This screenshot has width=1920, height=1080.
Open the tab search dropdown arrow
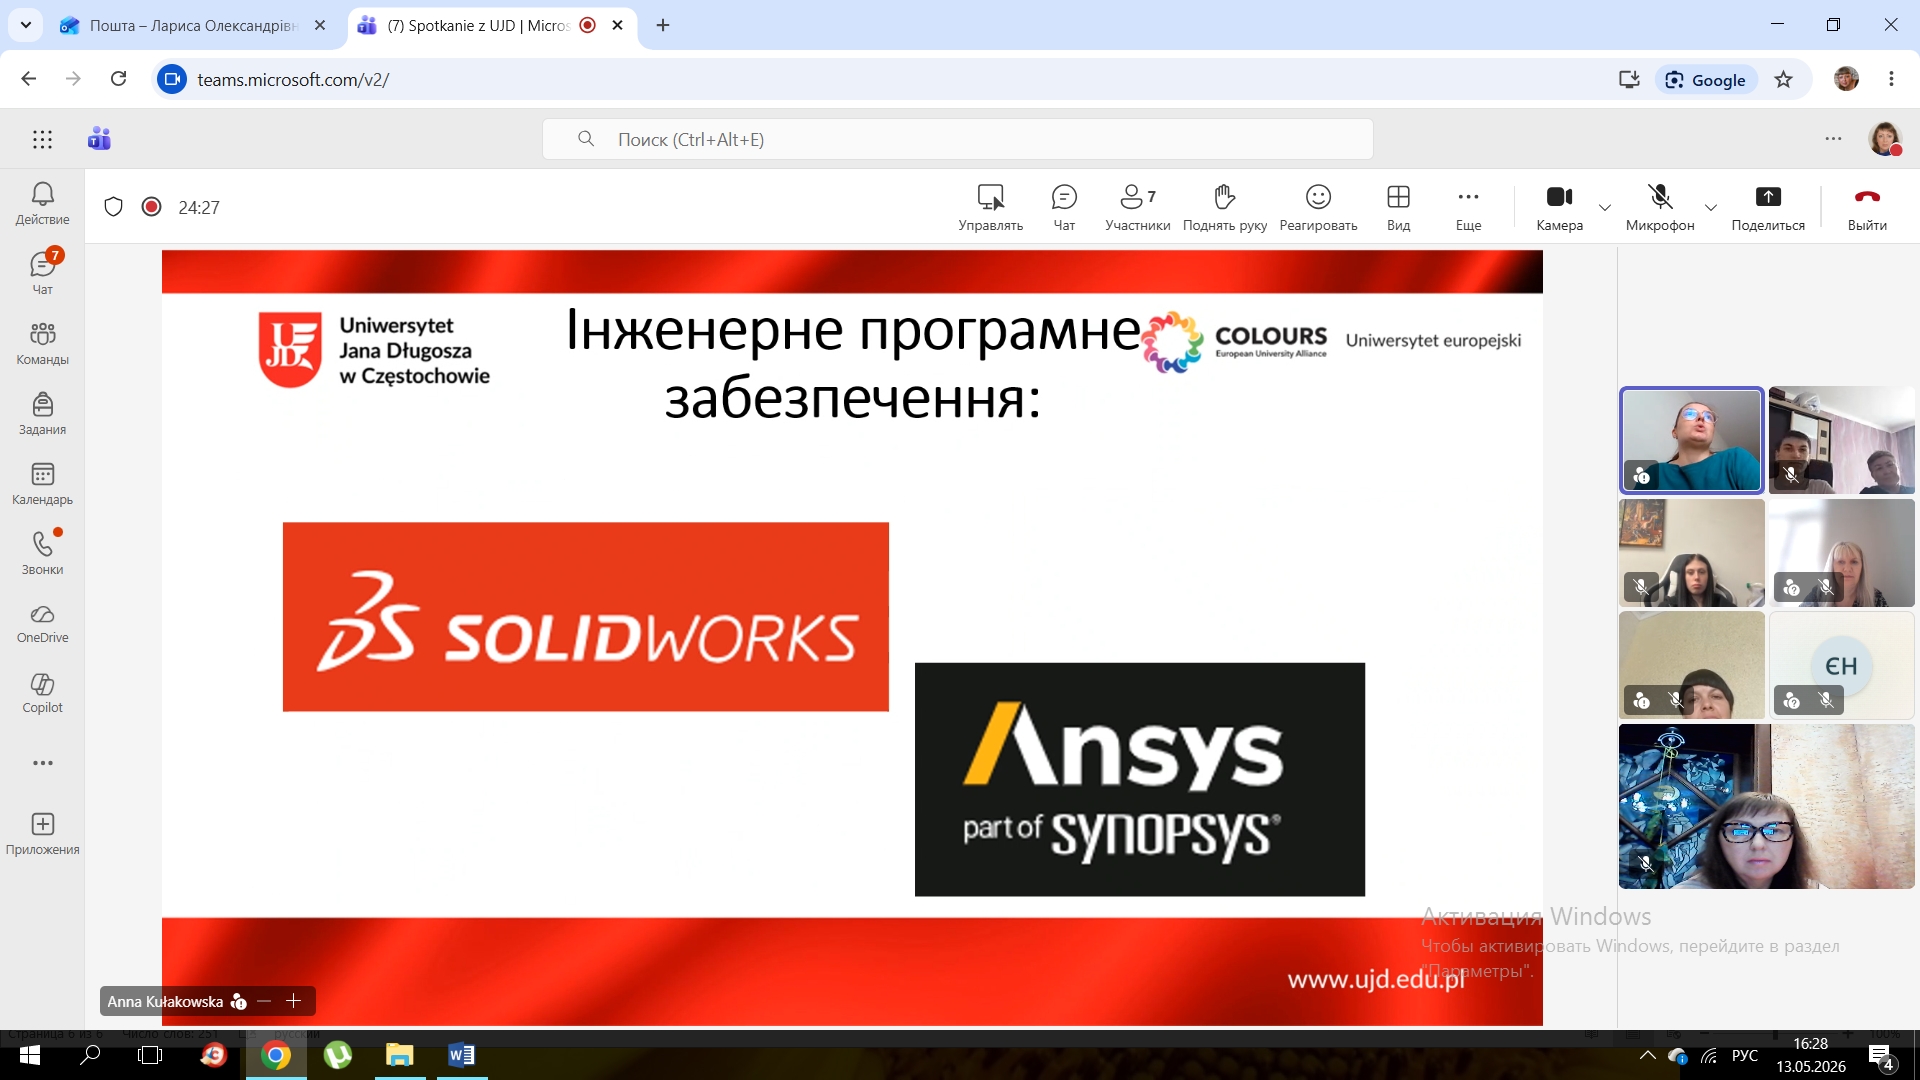(x=26, y=25)
